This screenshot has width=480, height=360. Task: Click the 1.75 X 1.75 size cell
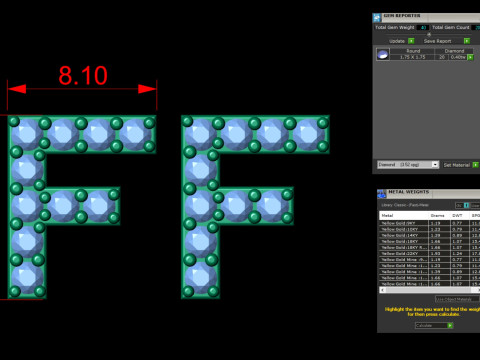[x=412, y=57]
